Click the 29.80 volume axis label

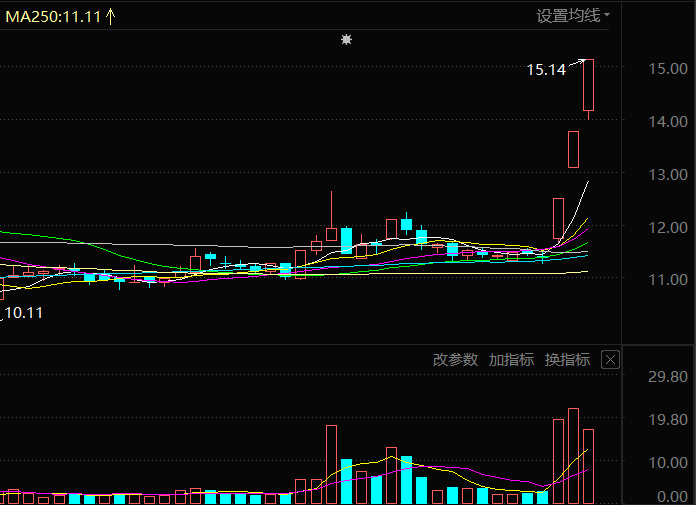coord(668,377)
